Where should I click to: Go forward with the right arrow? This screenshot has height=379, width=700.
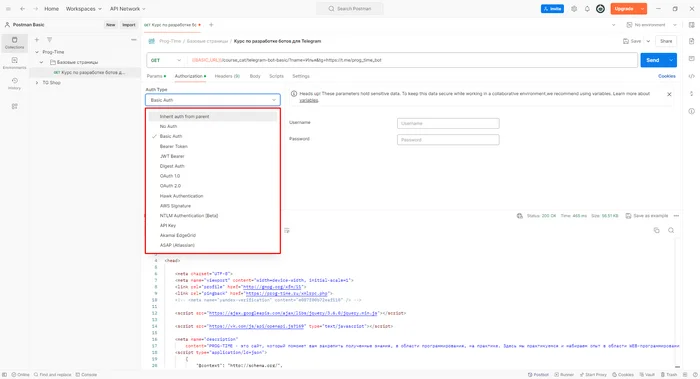35,9
